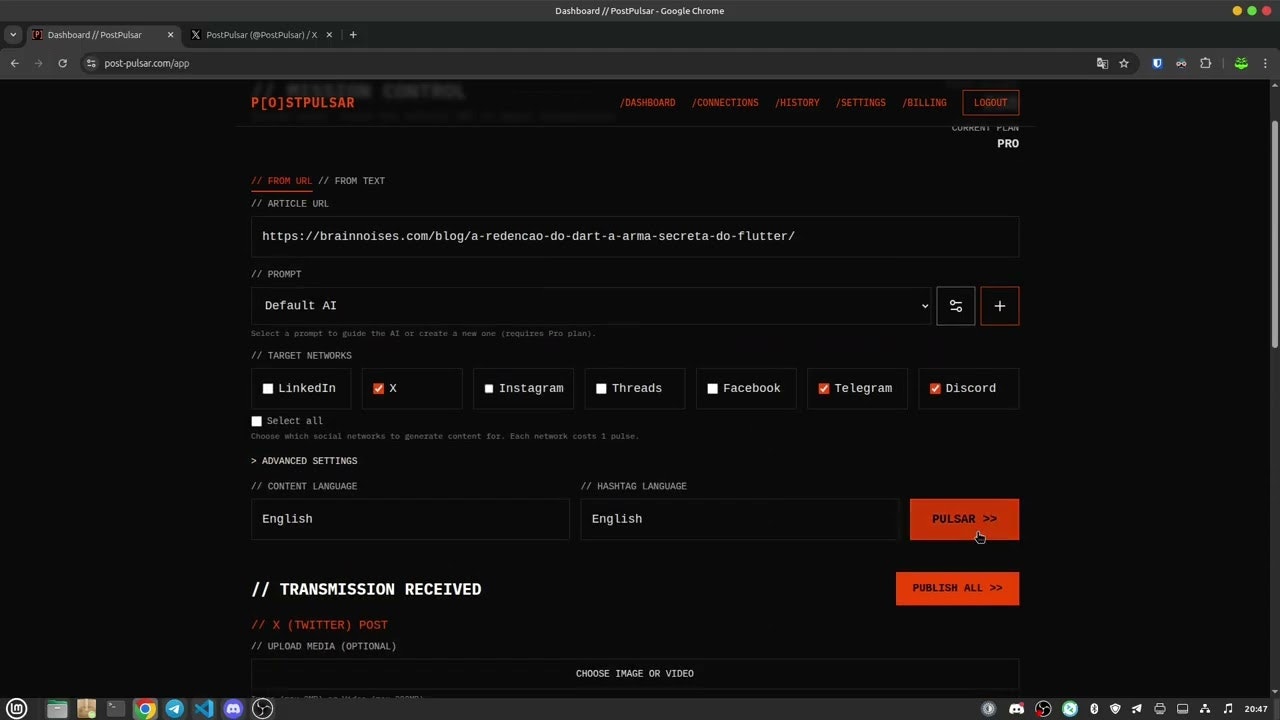The height and width of the screenshot is (720, 1280).
Task: Go to /DASHBOARD in navigation
Action: tap(648, 103)
